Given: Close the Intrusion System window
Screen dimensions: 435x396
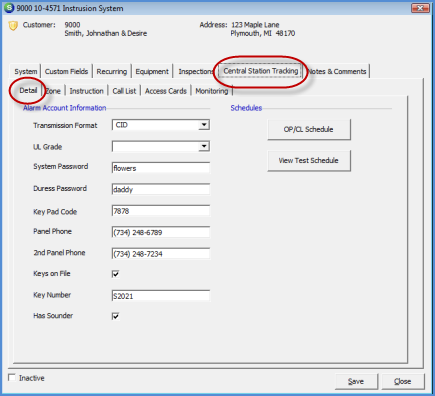Looking at the screenshot, I should click(420, 8).
